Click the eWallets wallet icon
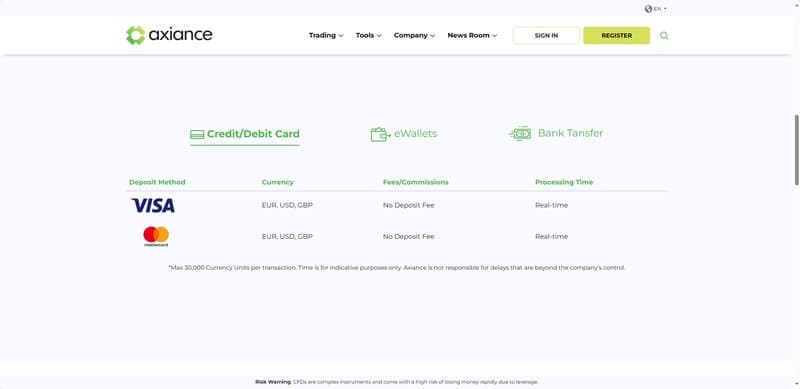This screenshot has width=800, height=389. pyautogui.click(x=380, y=134)
